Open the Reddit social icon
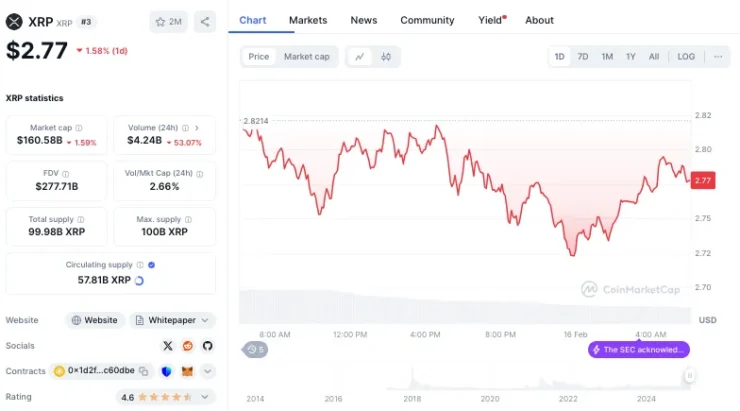740x411 pixels. (x=188, y=346)
